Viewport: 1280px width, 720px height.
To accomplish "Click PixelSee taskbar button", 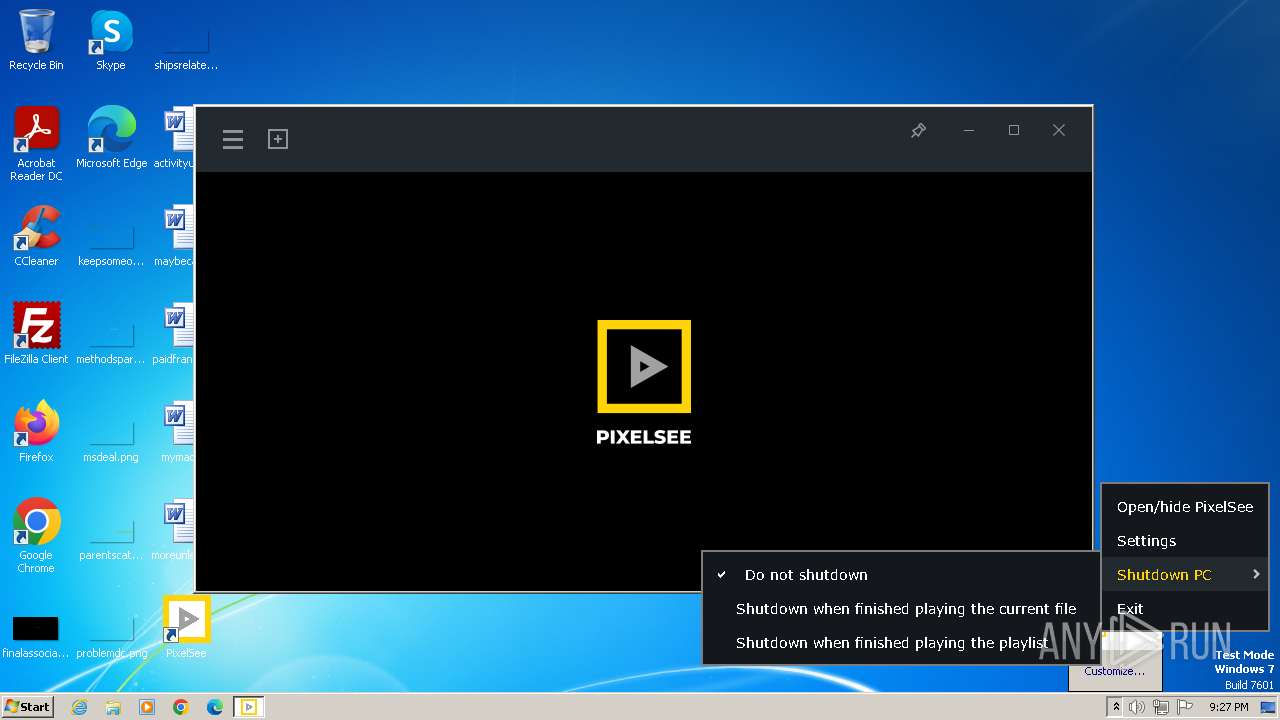I will tap(249, 707).
